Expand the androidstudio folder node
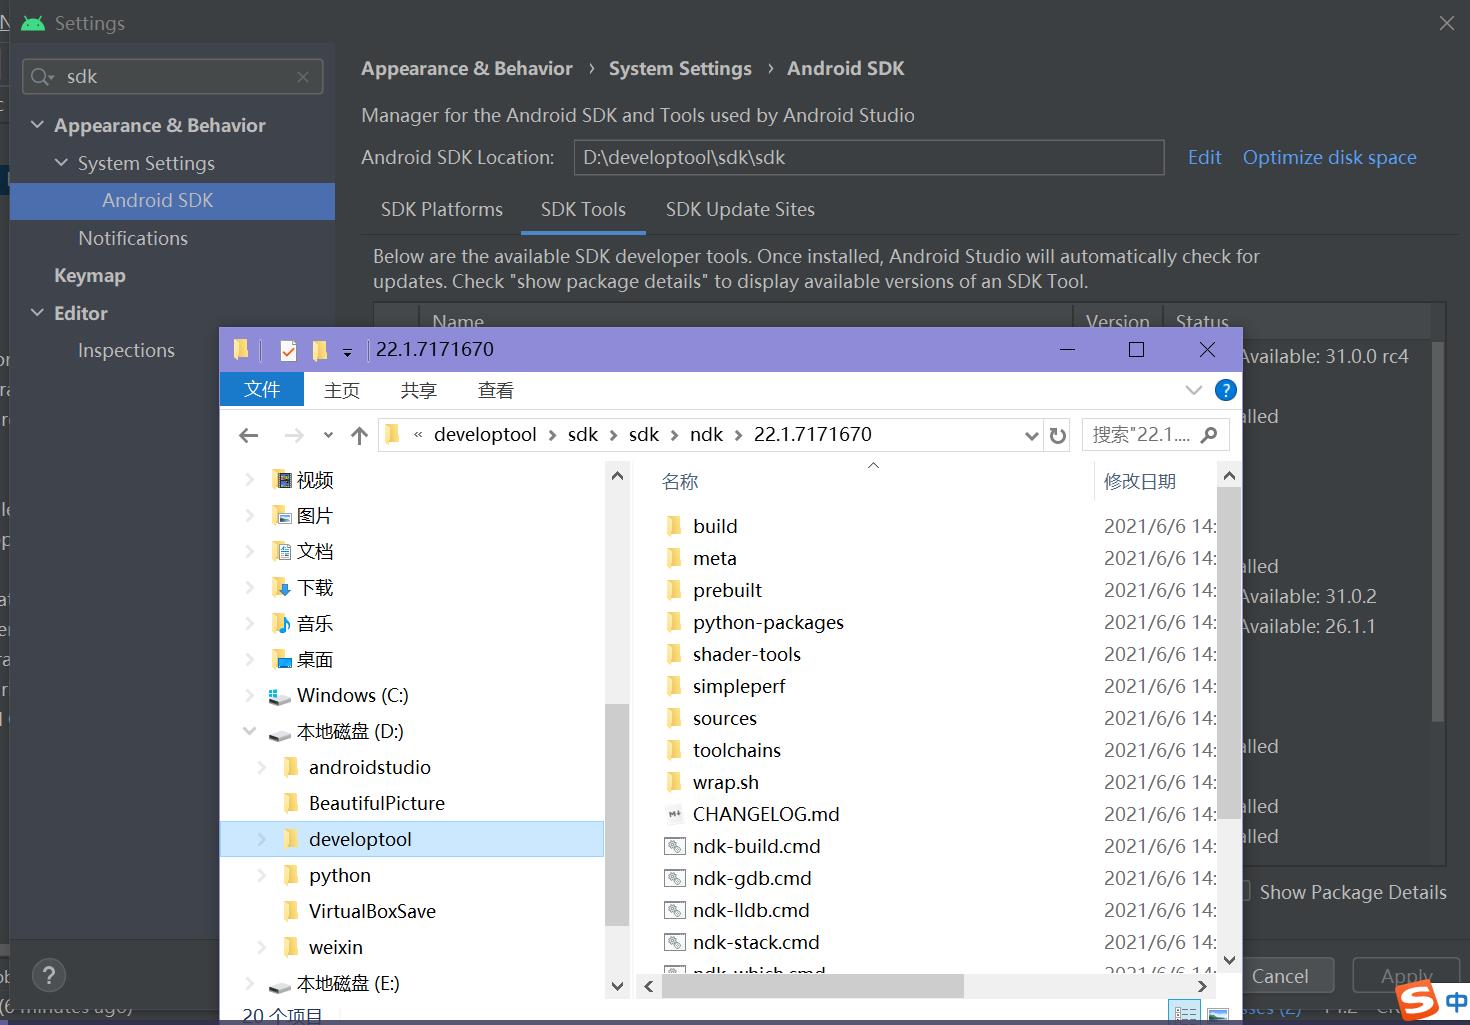The width and height of the screenshot is (1470, 1025). tap(262, 767)
